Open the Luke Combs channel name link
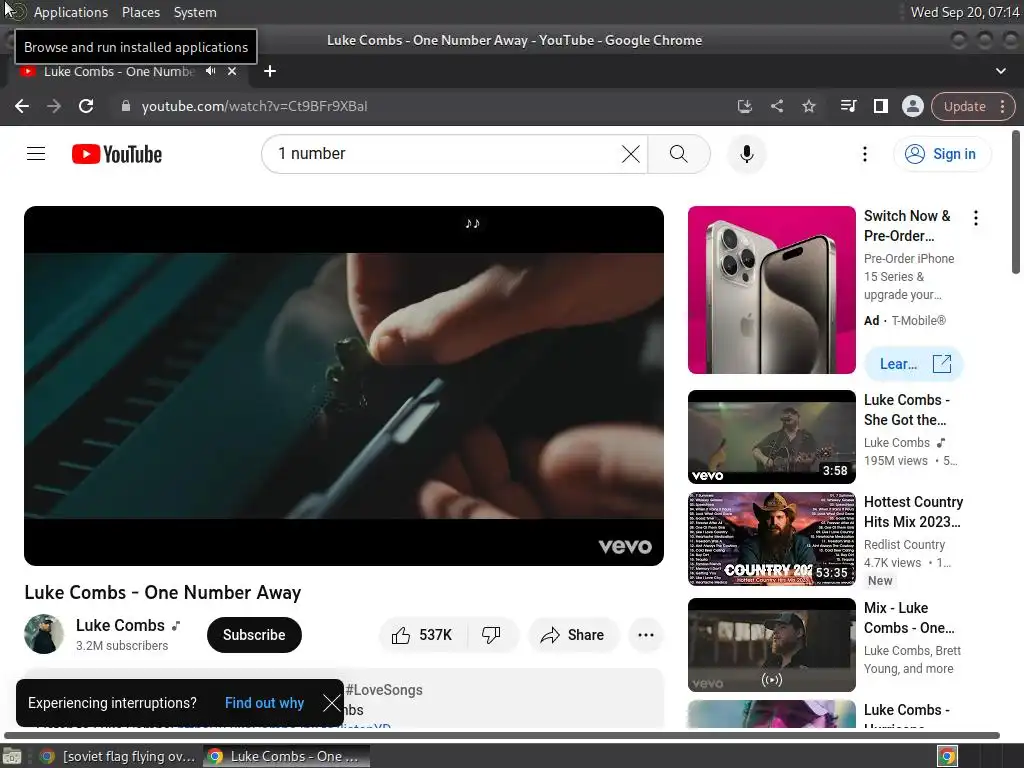This screenshot has height=768, width=1024. click(x=120, y=626)
